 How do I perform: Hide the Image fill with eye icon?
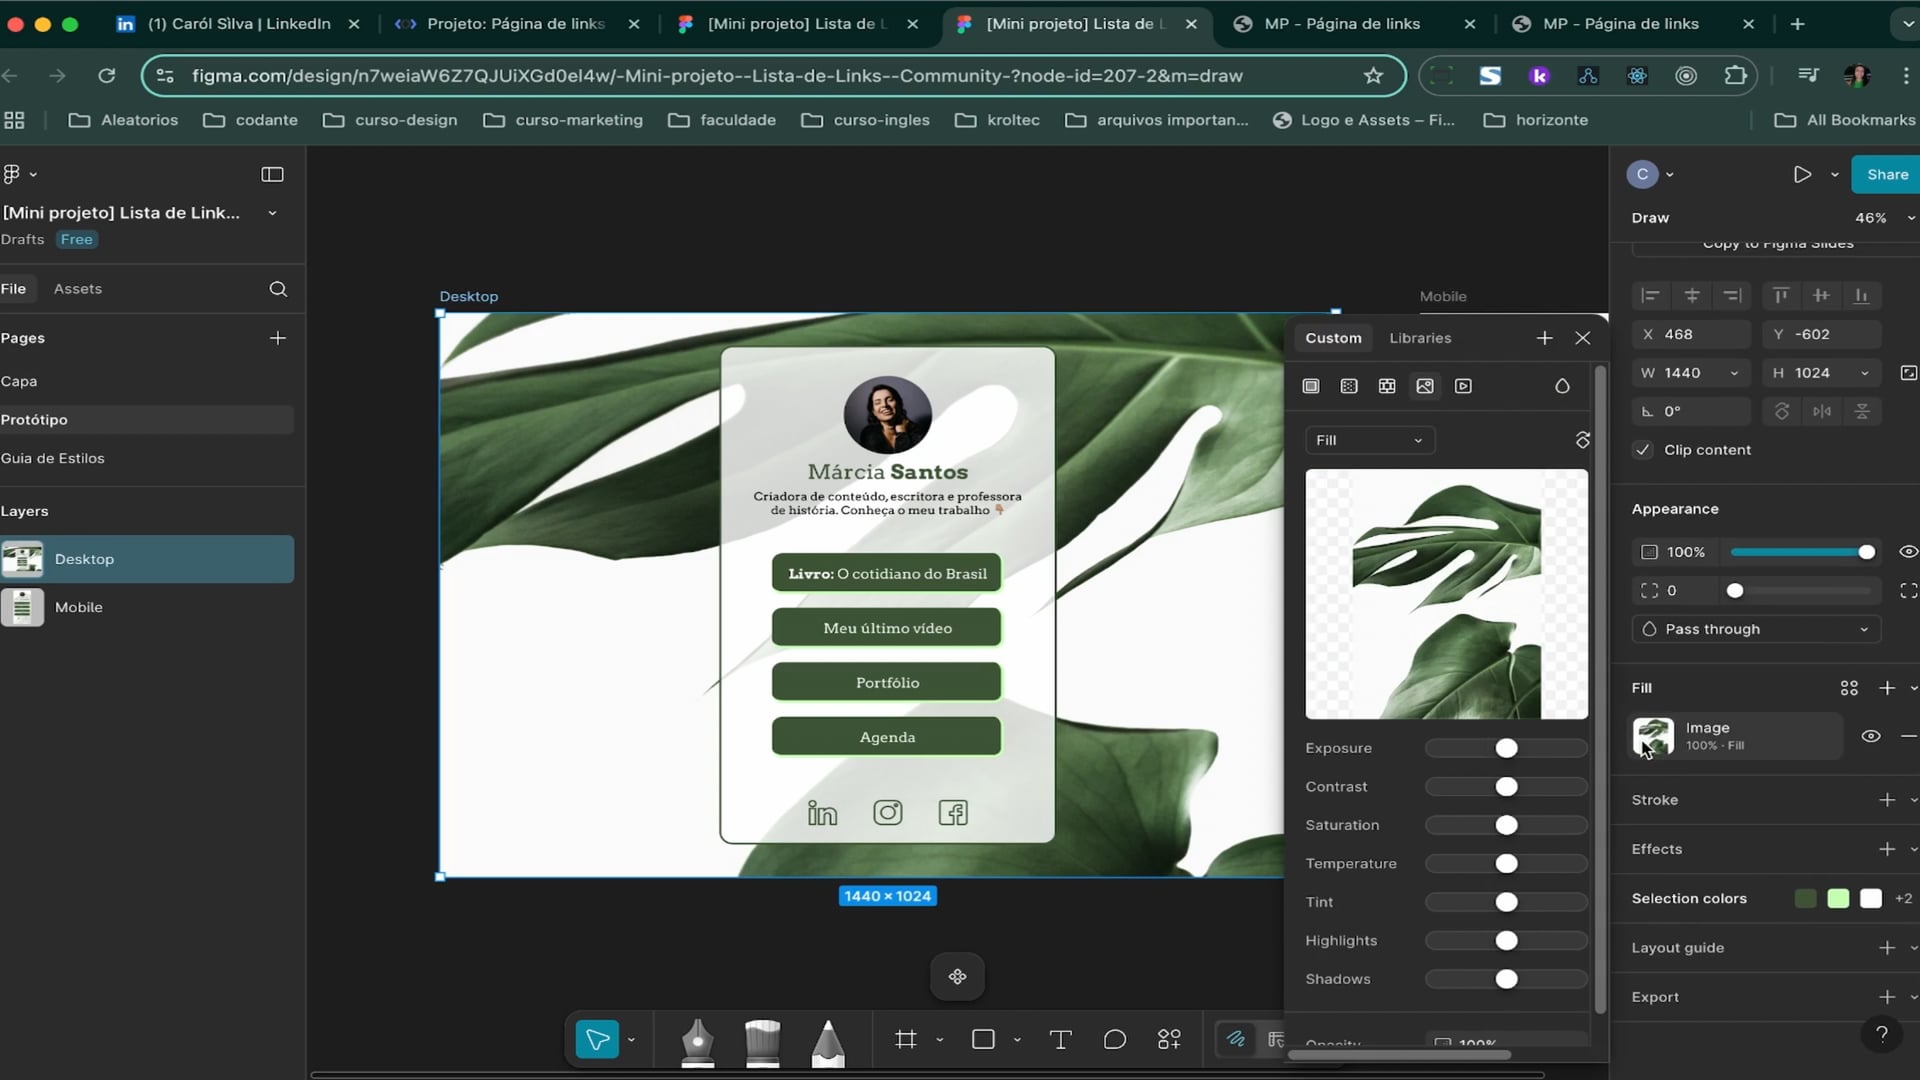(x=1871, y=736)
